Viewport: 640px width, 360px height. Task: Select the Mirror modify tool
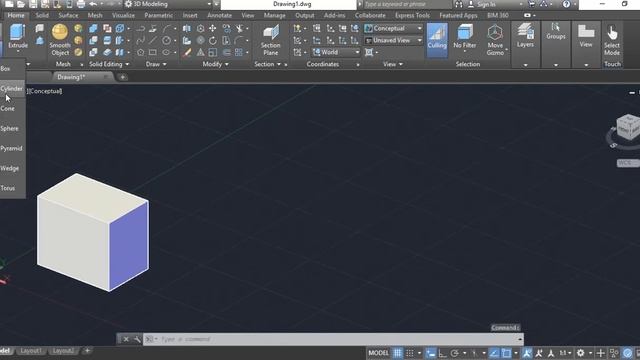click(x=187, y=28)
